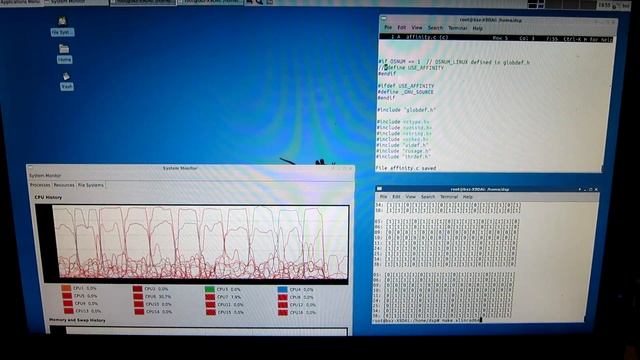The height and width of the screenshot is (360, 640).
Task: Change the CPU2 graph color swatch
Action: pos(138,289)
